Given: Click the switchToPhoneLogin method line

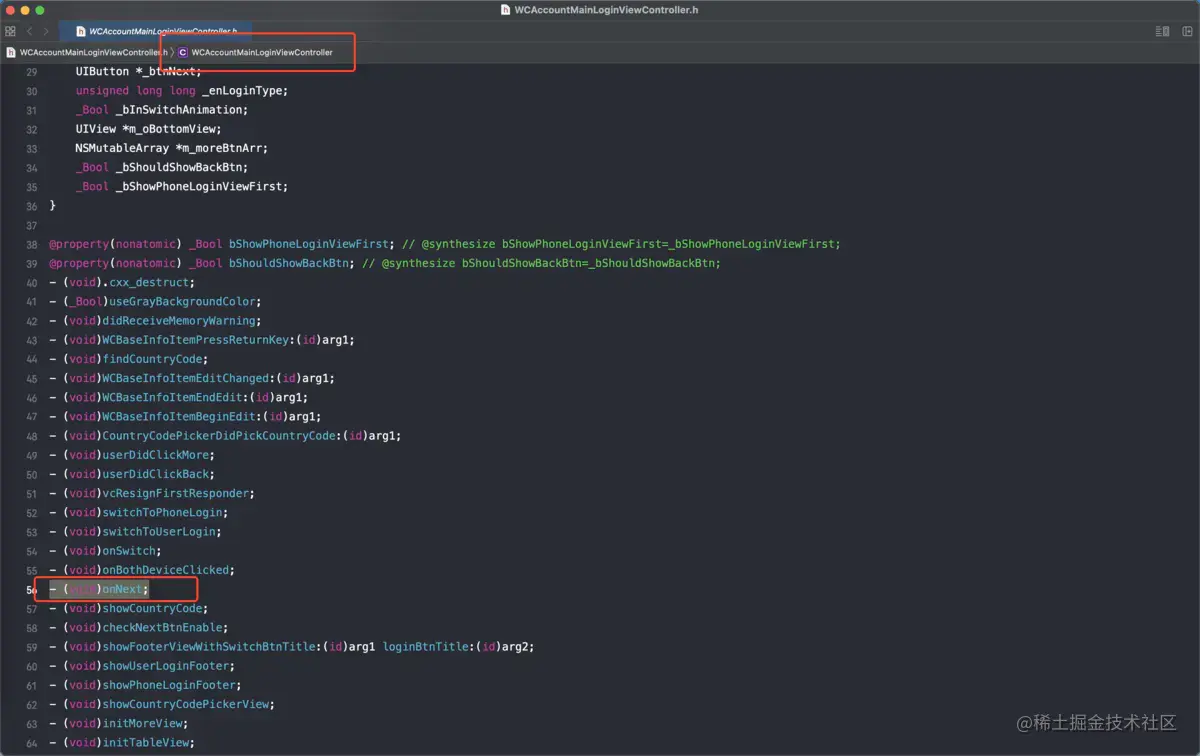Looking at the screenshot, I should click(139, 512).
